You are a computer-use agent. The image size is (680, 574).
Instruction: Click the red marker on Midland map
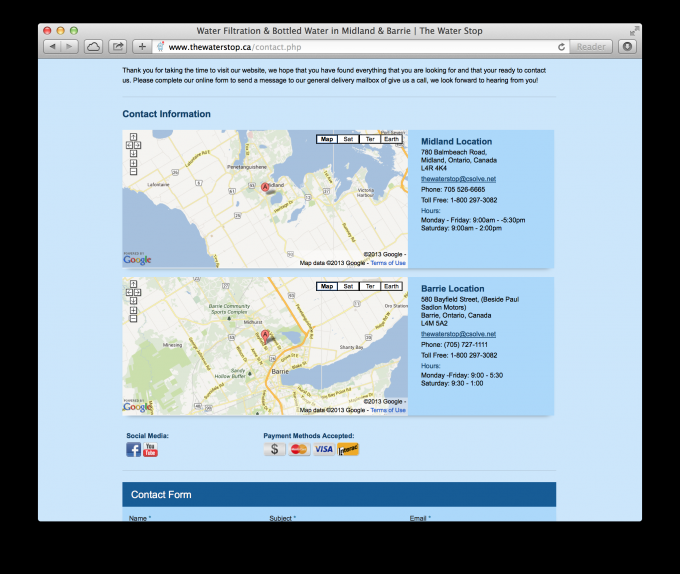(265, 187)
